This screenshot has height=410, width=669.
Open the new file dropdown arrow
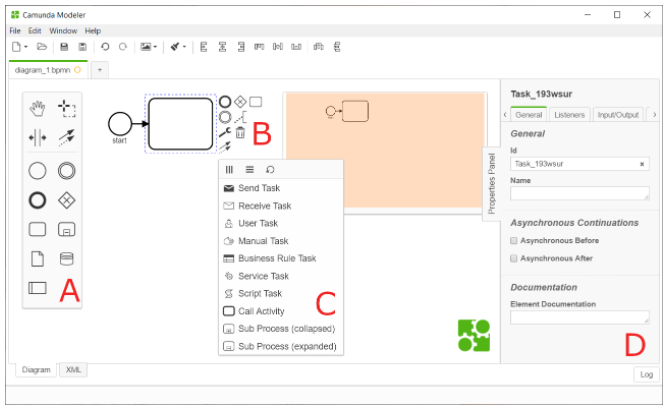[x=26, y=47]
